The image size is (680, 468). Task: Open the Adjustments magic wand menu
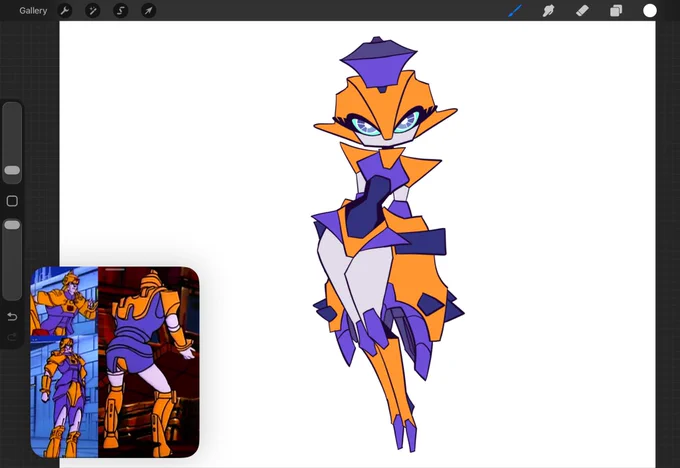[x=92, y=10]
